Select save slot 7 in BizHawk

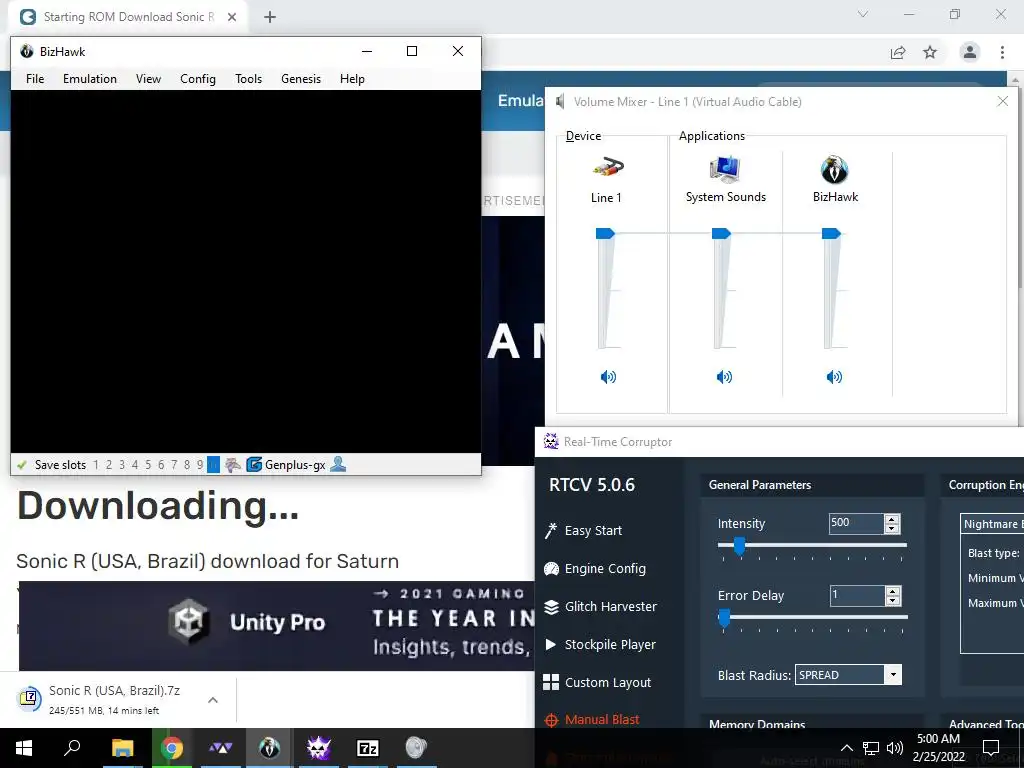(174, 465)
